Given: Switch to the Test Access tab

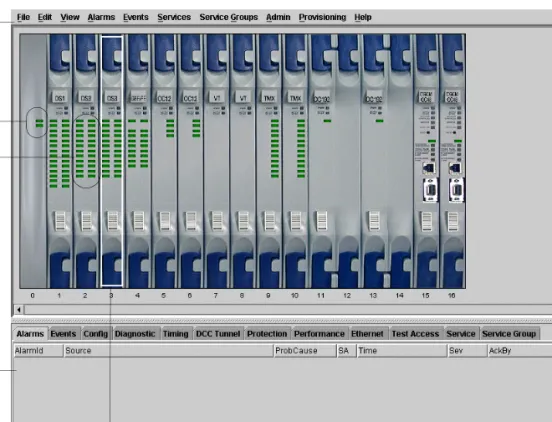Looking at the screenshot, I should tap(415, 334).
